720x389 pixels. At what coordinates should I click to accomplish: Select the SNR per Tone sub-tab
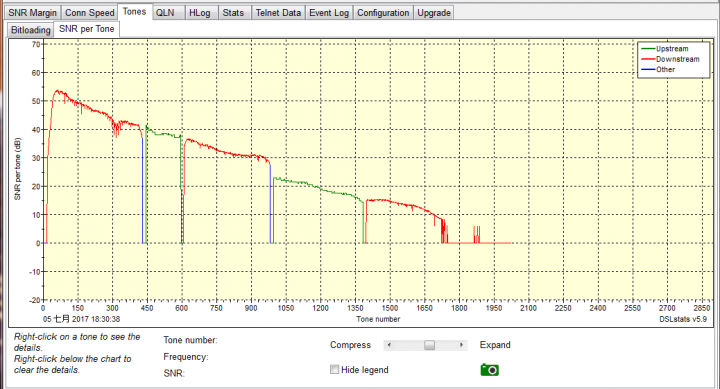pyautogui.click(x=86, y=29)
